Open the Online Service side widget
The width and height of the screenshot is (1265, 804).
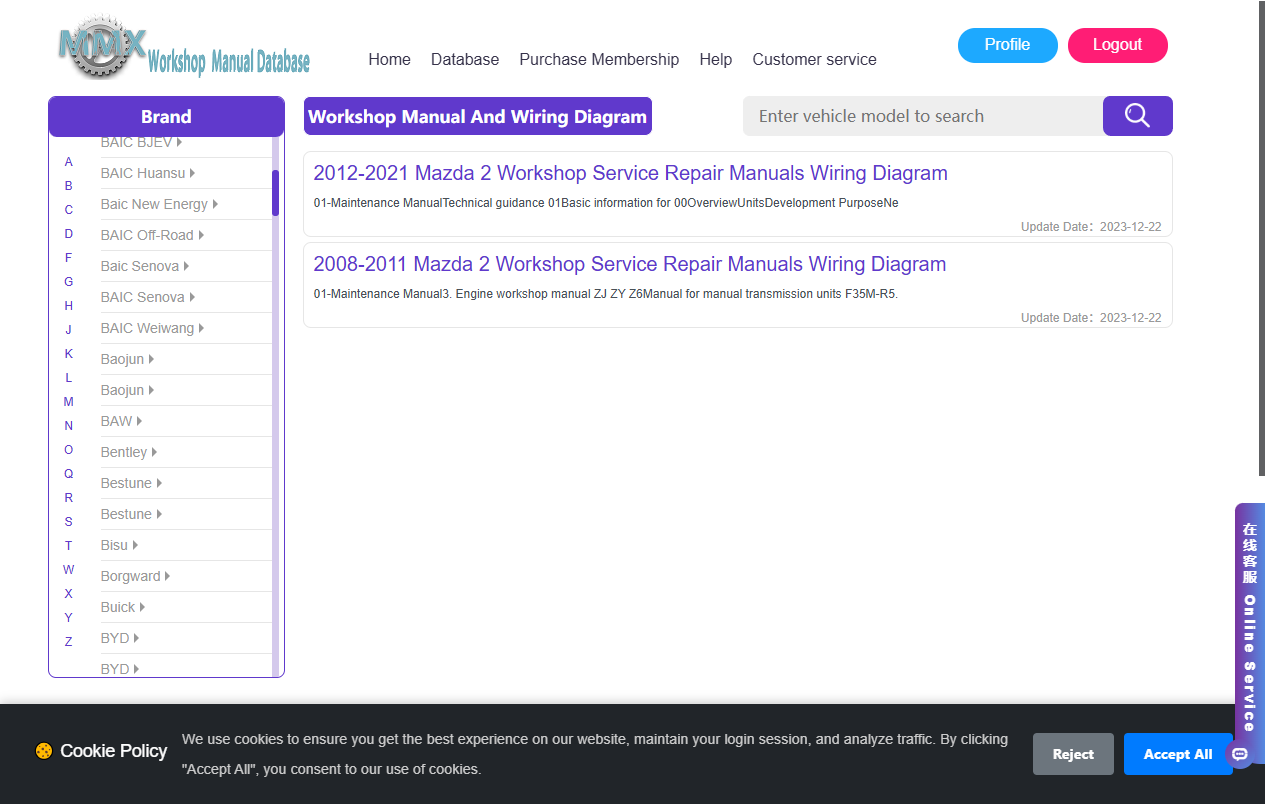click(x=1249, y=620)
